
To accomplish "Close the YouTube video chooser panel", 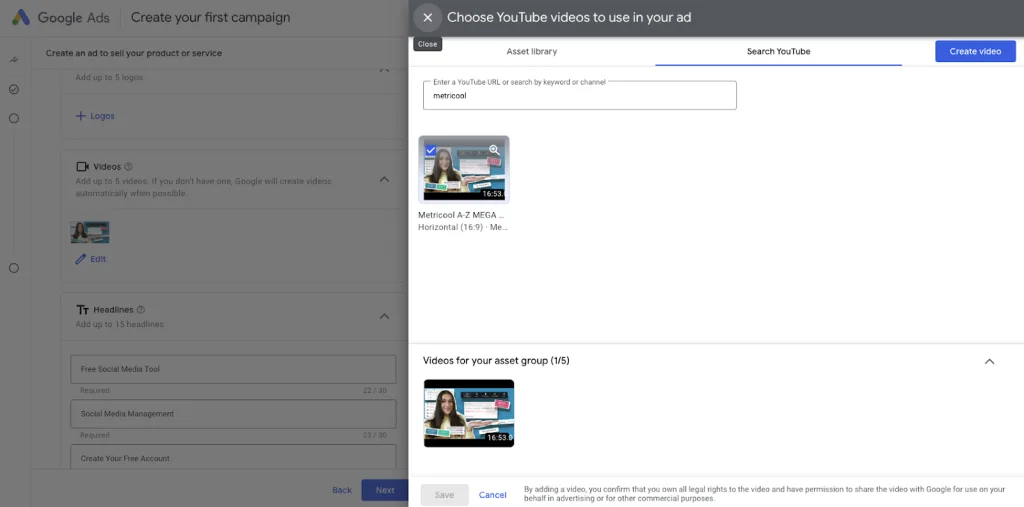I will point(428,18).
